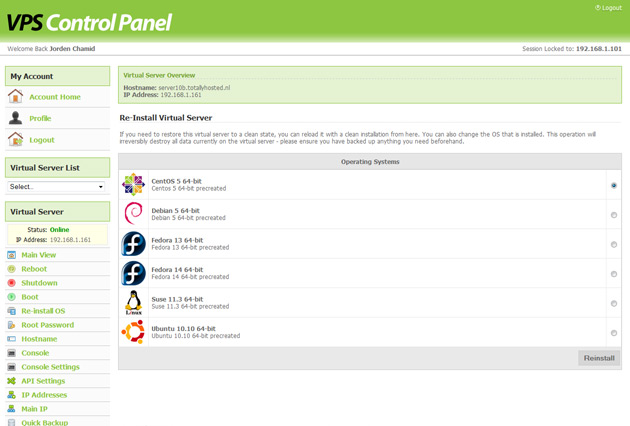
Task: Go to Root Password page
Action: (47, 325)
